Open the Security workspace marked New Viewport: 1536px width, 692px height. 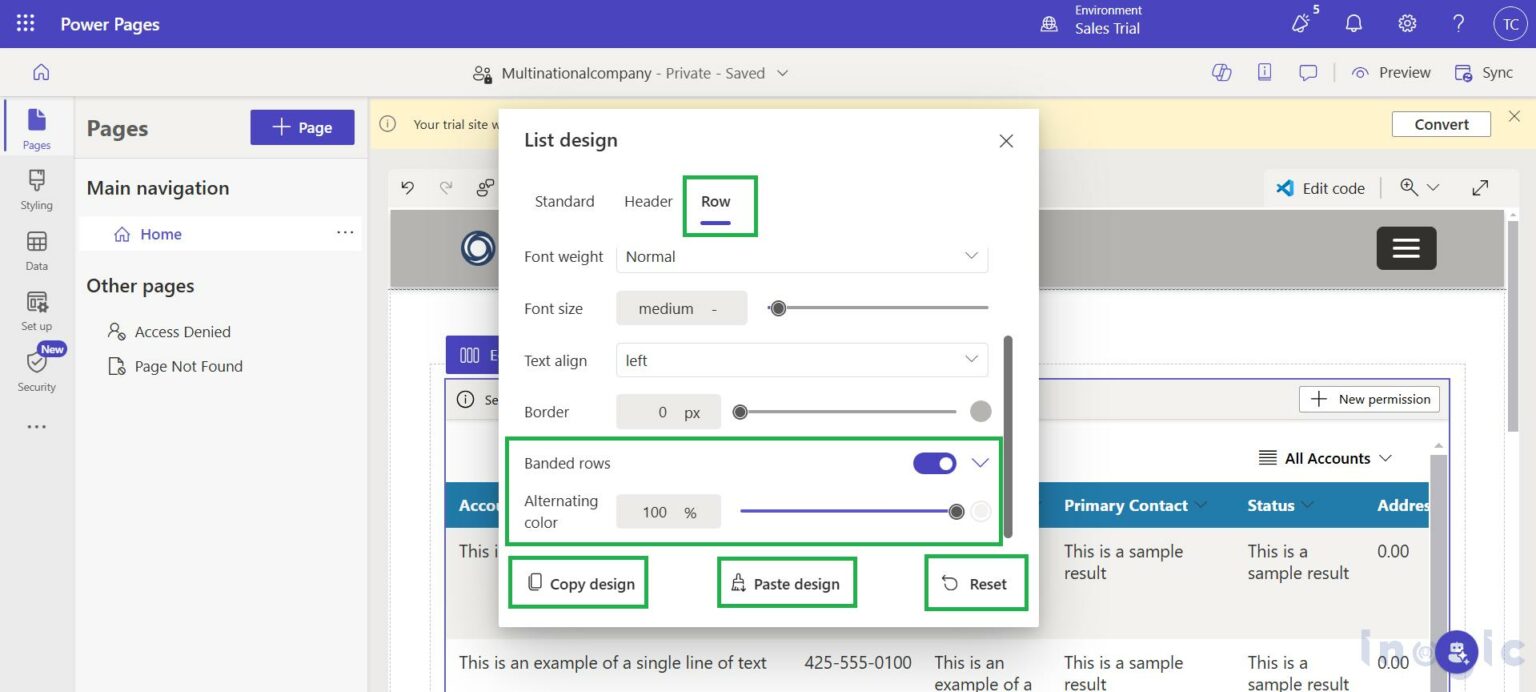tap(36, 368)
